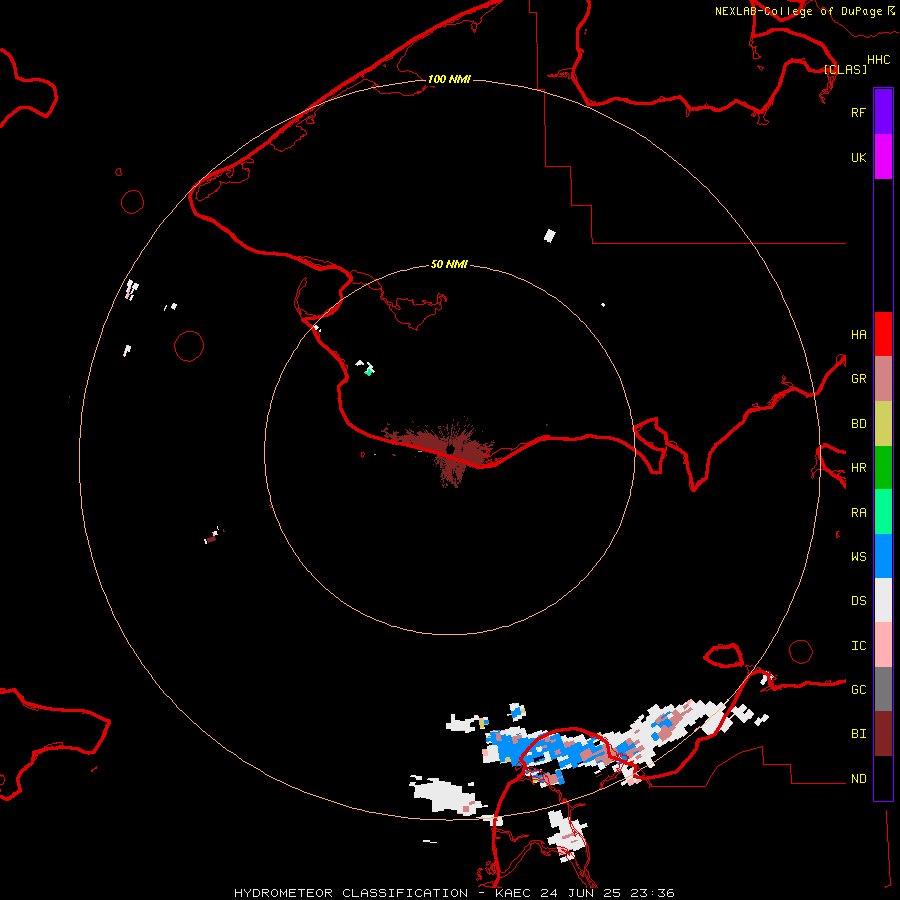The height and width of the screenshot is (900, 900).
Task: Click the 100 NMI range ring label
Action: click(449, 79)
